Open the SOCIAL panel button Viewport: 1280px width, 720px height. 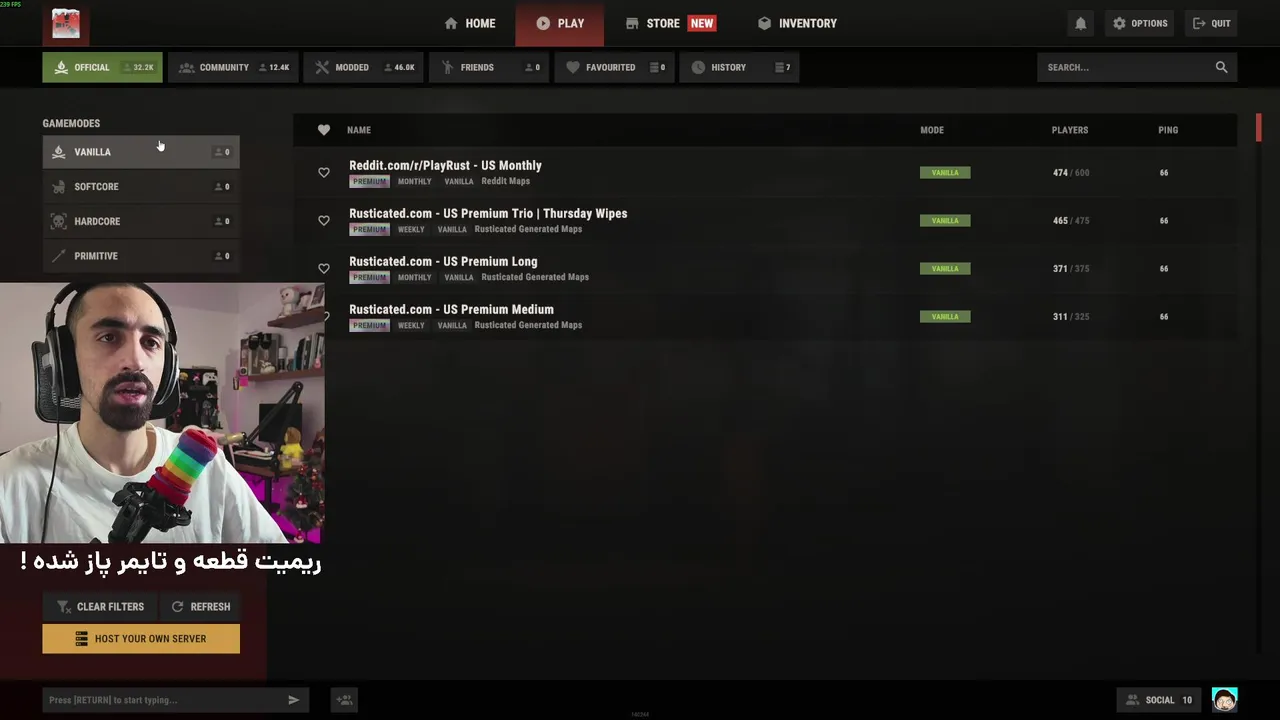[x=1159, y=700]
